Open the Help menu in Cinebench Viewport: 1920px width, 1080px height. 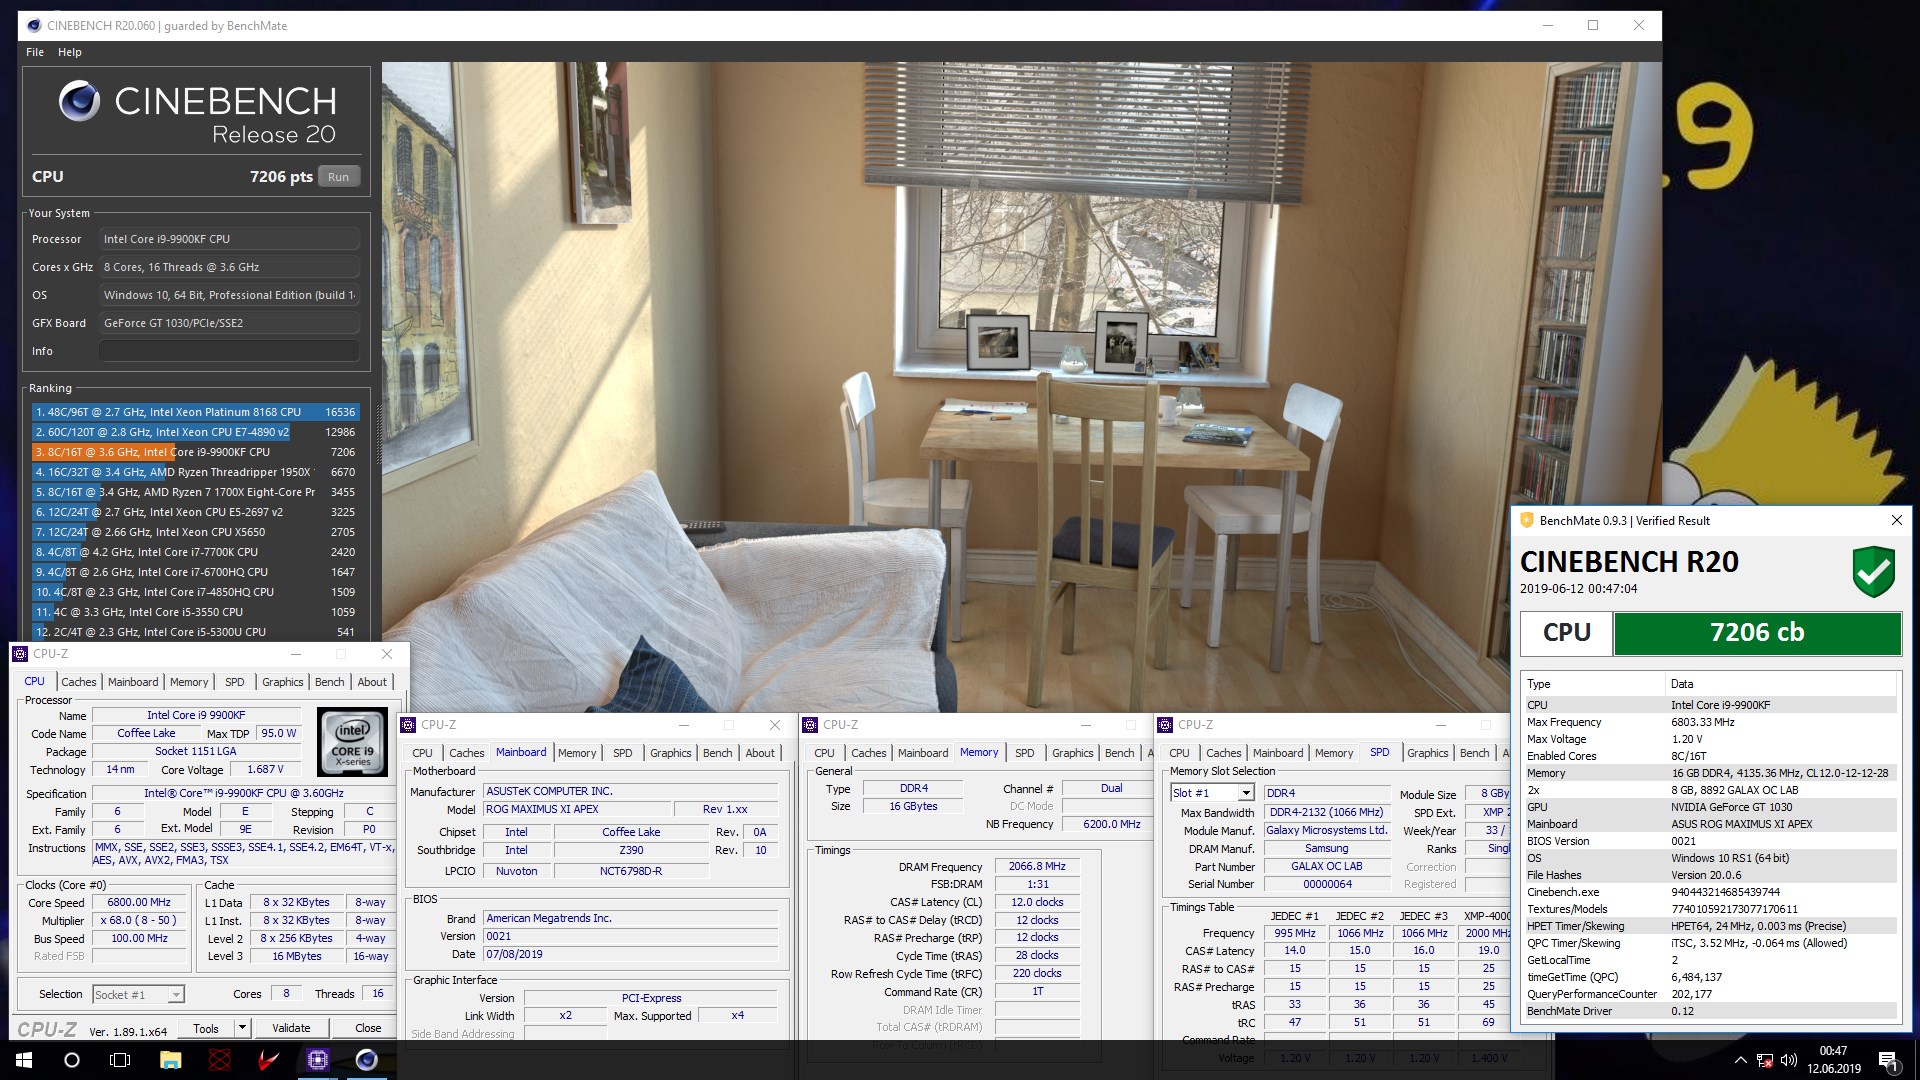pos(70,52)
